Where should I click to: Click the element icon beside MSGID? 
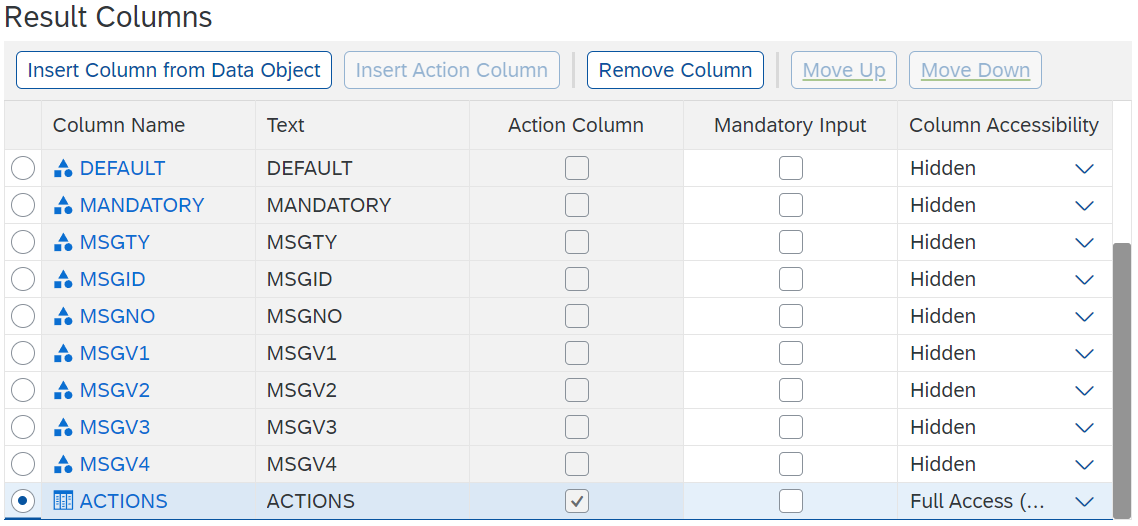(x=63, y=279)
